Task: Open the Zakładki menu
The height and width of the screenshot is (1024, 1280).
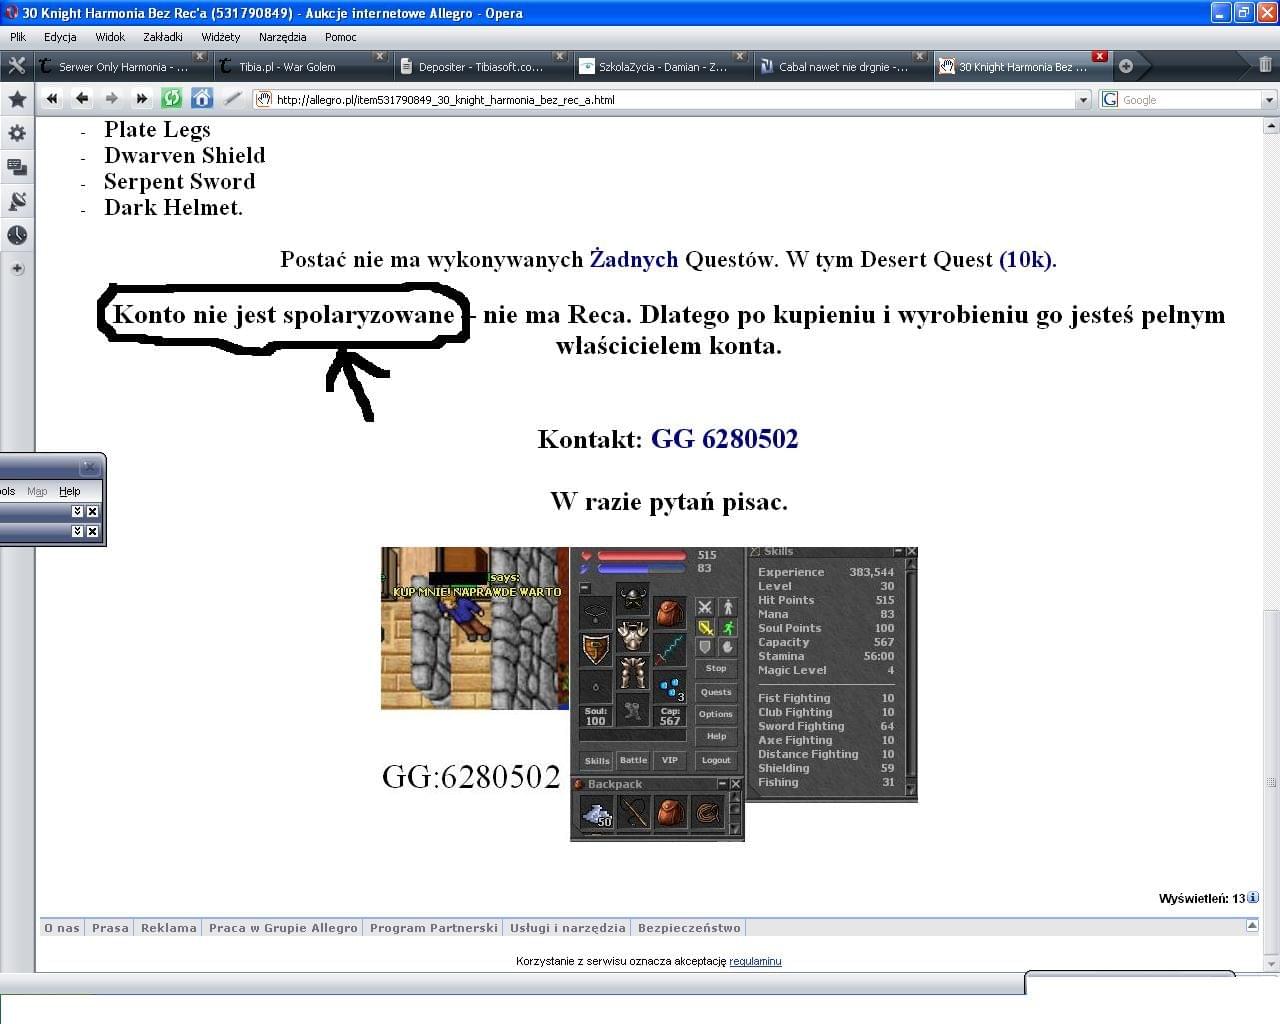Action: [x=163, y=37]
